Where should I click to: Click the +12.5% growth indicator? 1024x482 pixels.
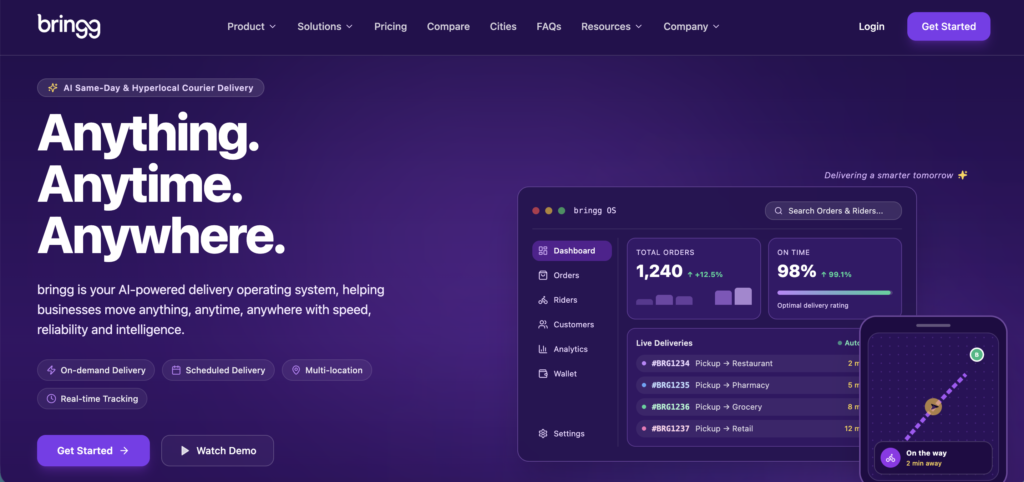705,274
